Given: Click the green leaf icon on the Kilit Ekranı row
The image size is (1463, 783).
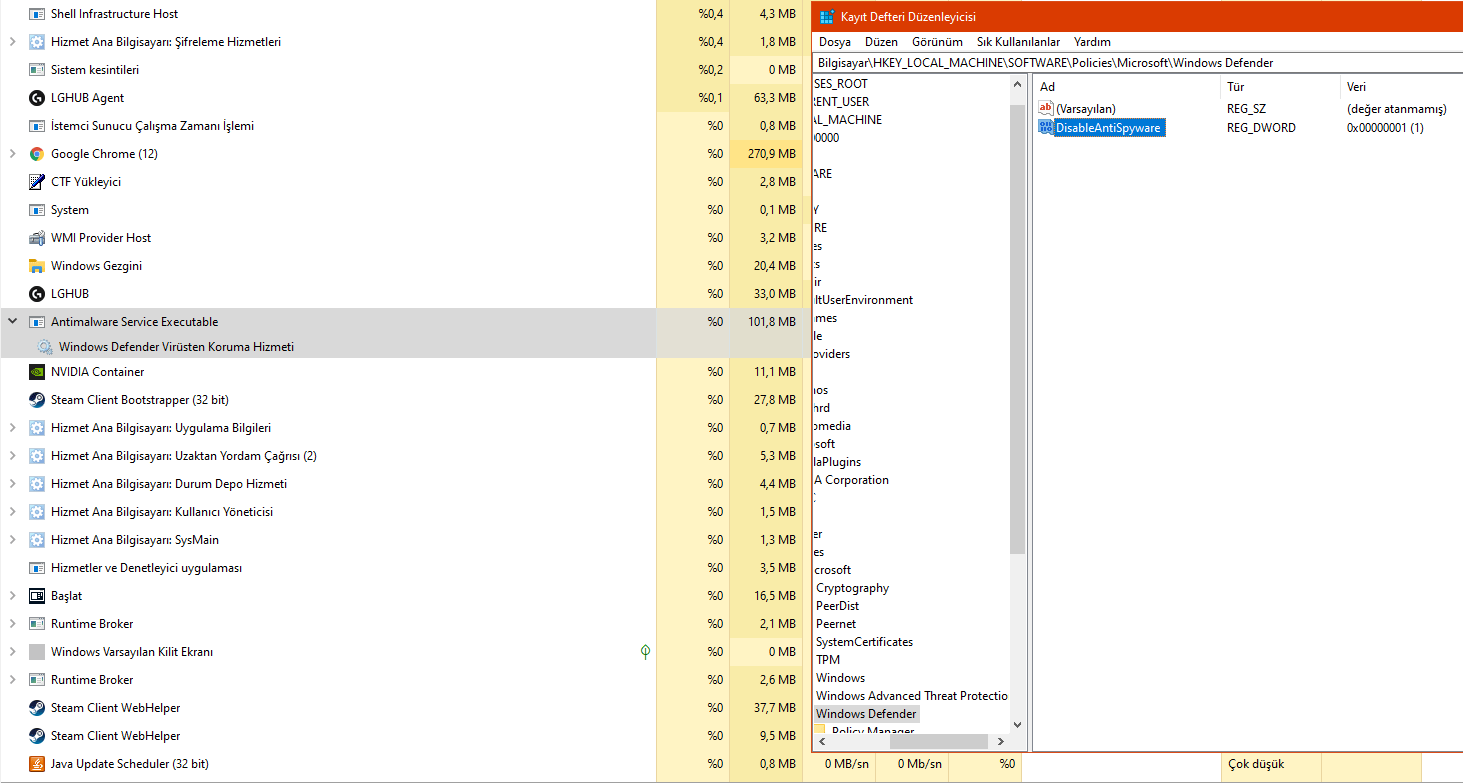Looking at the screenshot, I should [x=645, y=652].
